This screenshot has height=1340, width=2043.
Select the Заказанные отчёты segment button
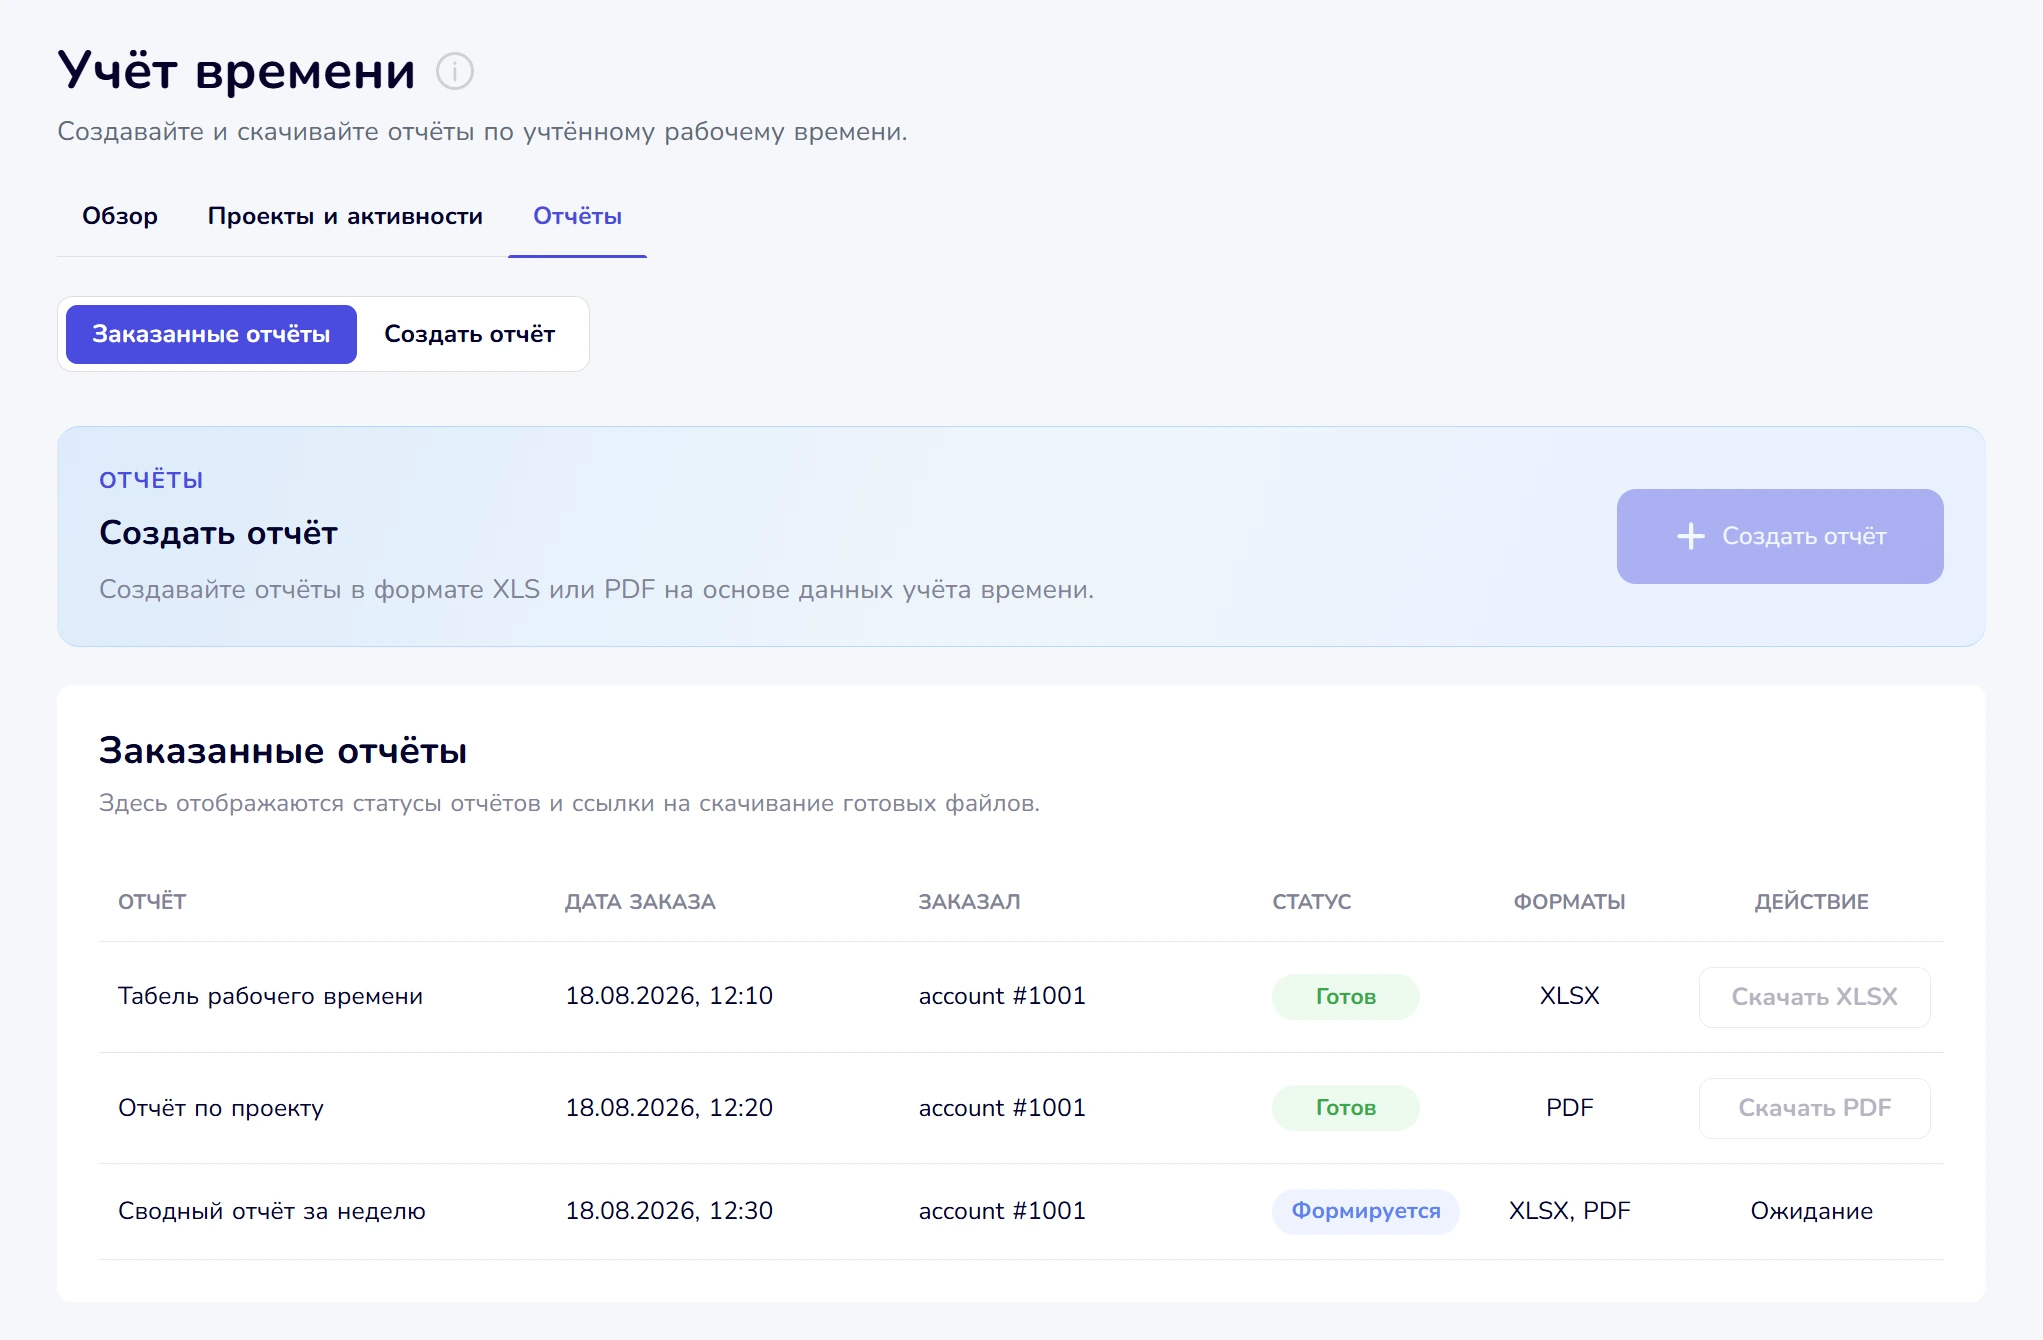point(211,334)
